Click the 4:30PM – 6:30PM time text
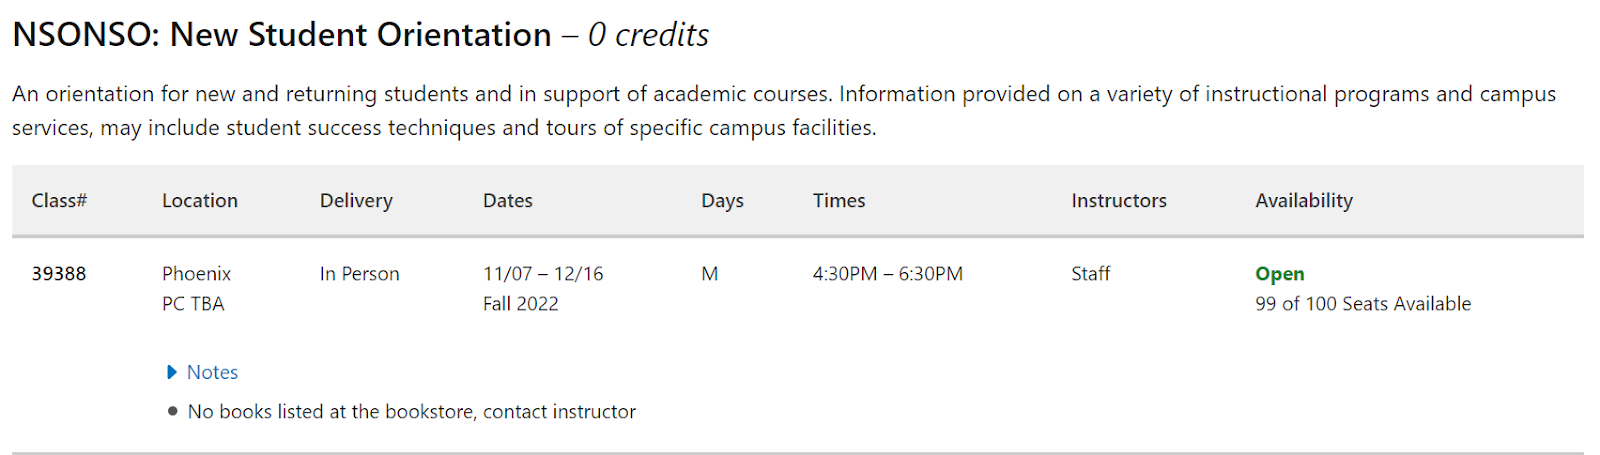The height and width of the screenshot is (455, 1600). pos(888,274)
